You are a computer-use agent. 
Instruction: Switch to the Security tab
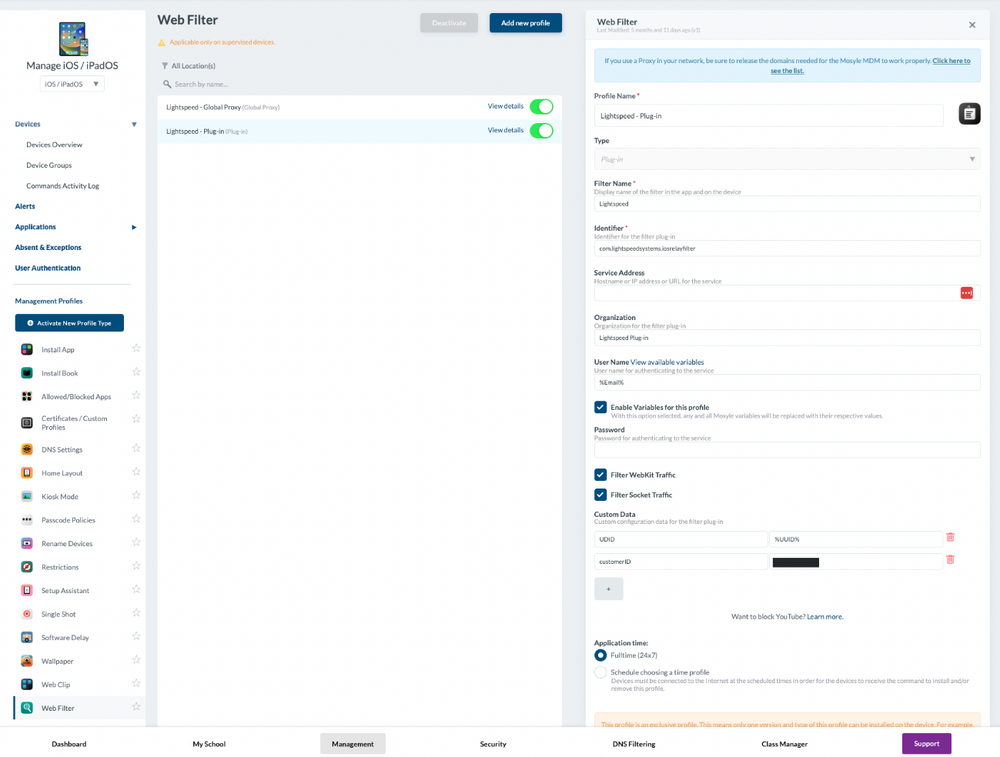[493, 744]
